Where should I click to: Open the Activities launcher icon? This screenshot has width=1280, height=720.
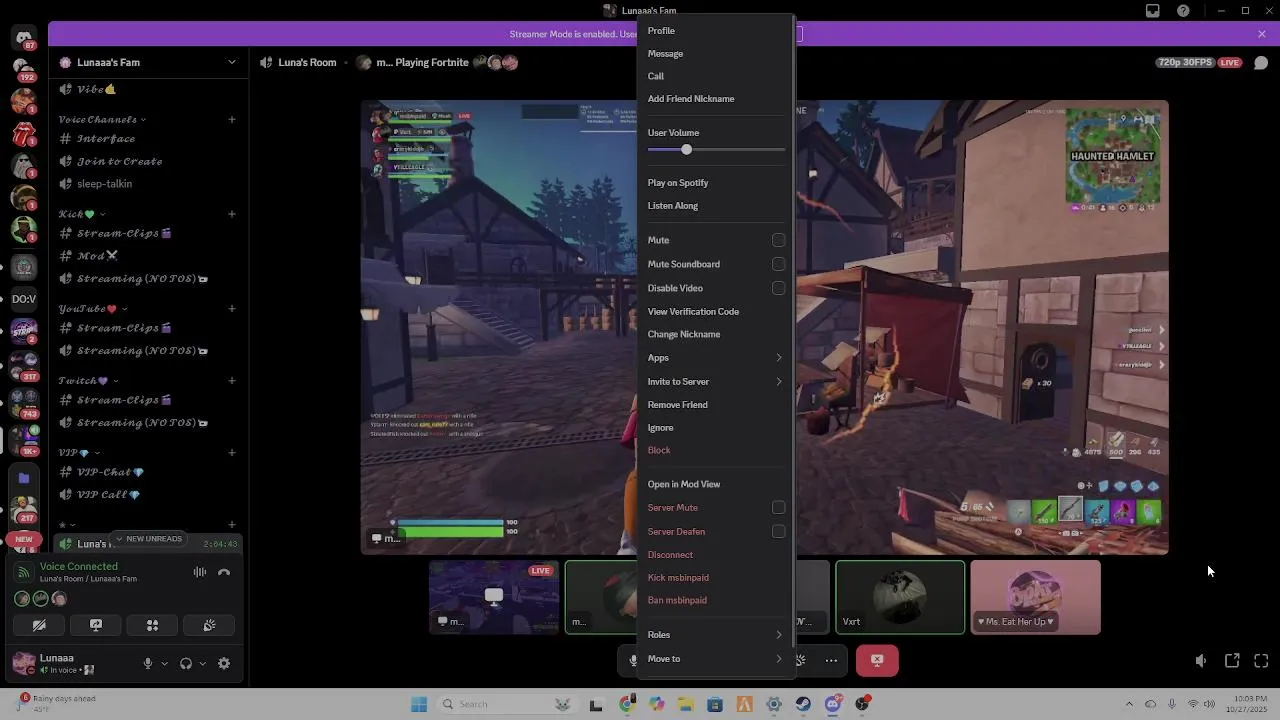click(x=152, y=625)
